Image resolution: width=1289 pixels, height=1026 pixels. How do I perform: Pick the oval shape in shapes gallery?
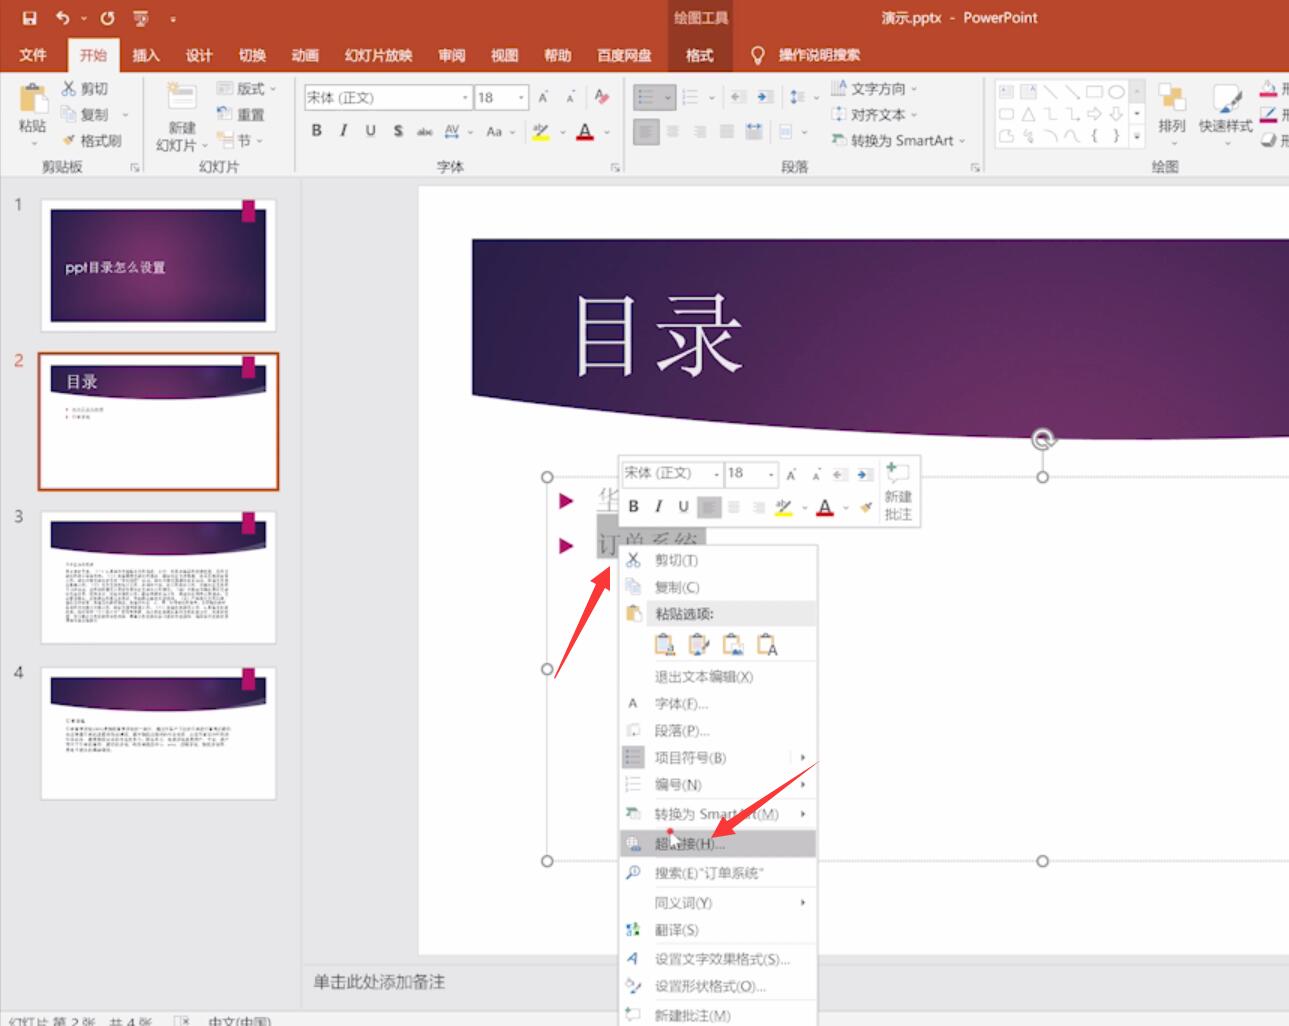pos(1116,92)
